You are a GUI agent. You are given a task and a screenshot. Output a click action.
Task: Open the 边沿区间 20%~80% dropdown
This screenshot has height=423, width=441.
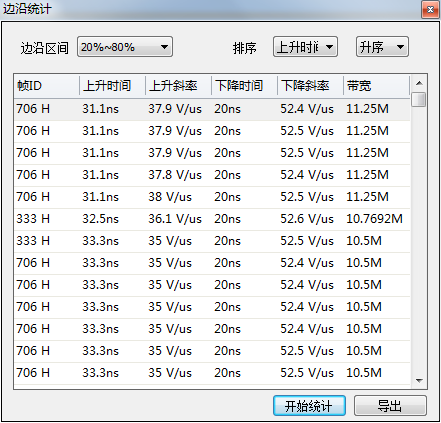tap(125, 47)
